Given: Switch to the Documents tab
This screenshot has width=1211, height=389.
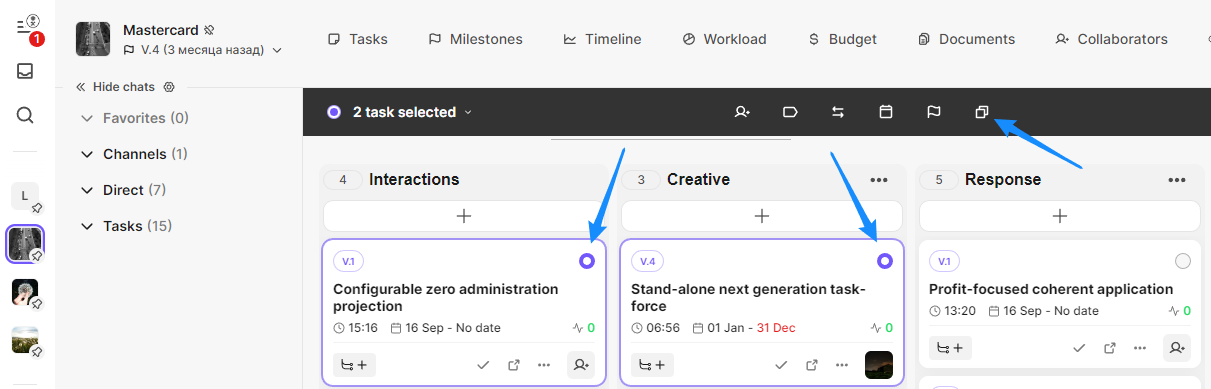Looking at the screenshot, I should coord(966,39).
